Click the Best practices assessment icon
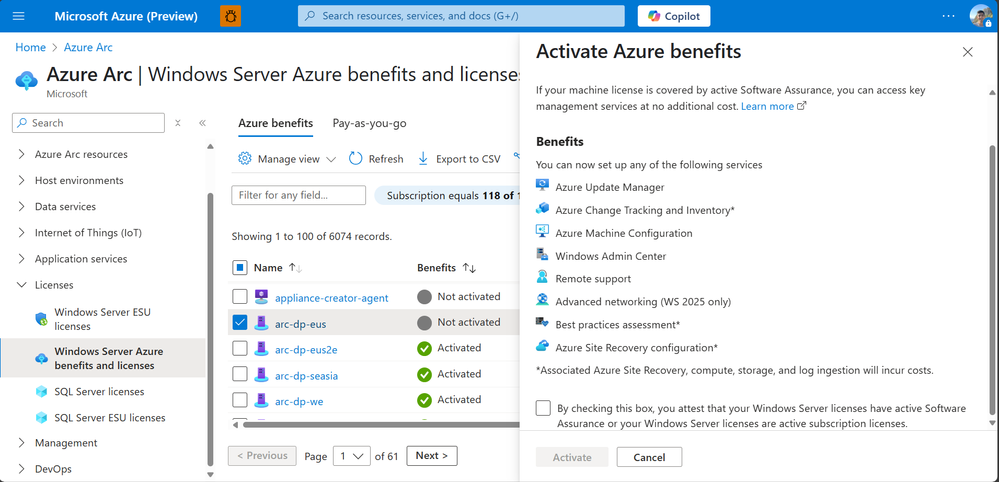The width and height of the screenshot is (999, 482). click(x=542, y=323)
